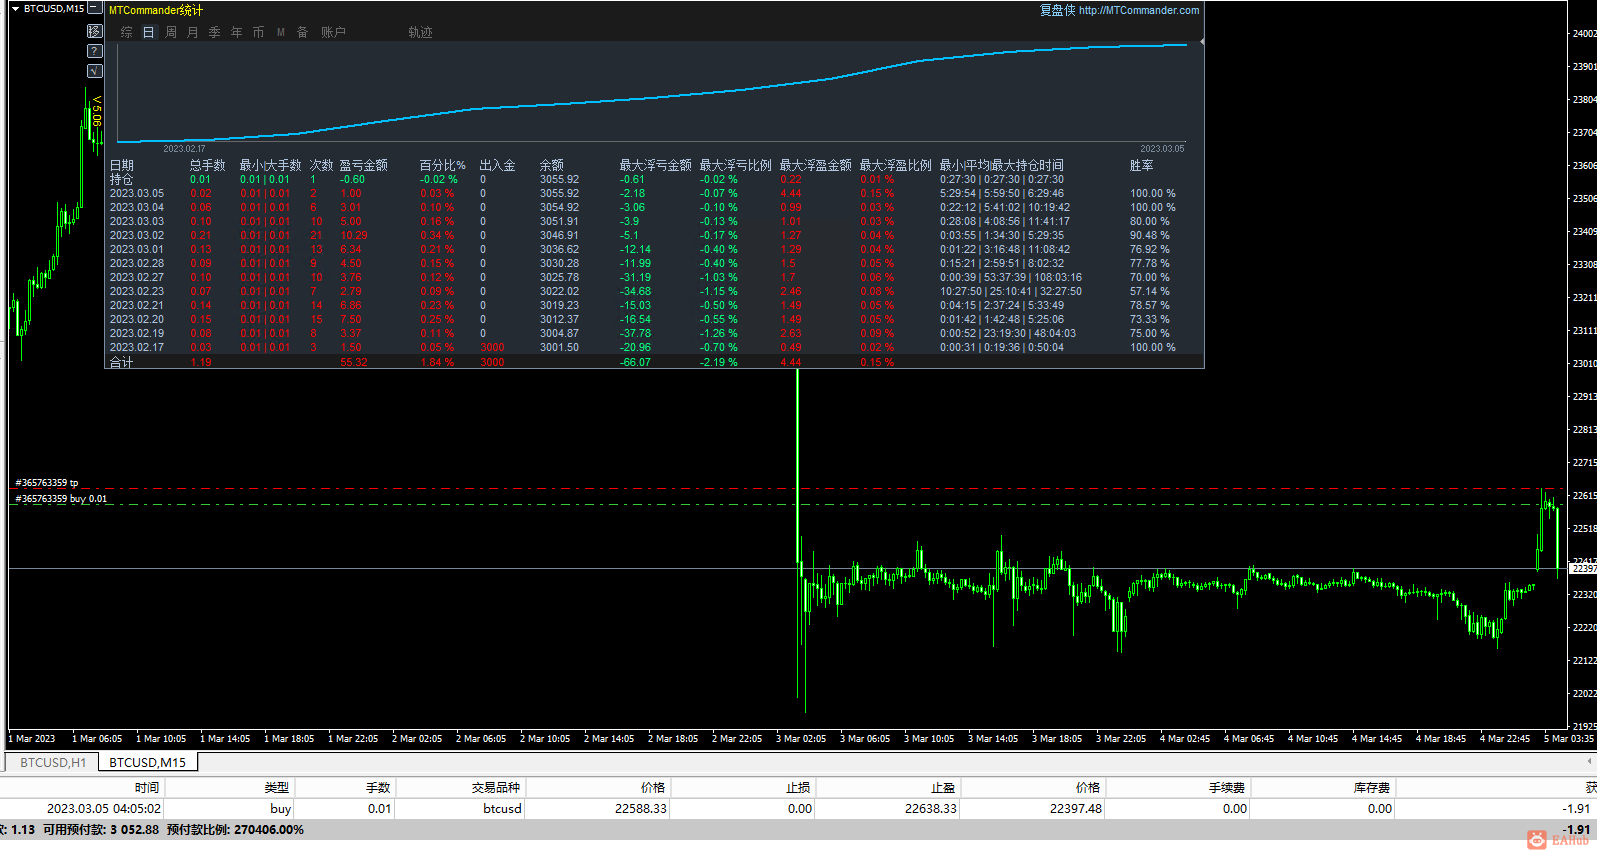Switch to the BTCUSD,H1 chart tab
1598x855 pixels.
pos(53,762)
